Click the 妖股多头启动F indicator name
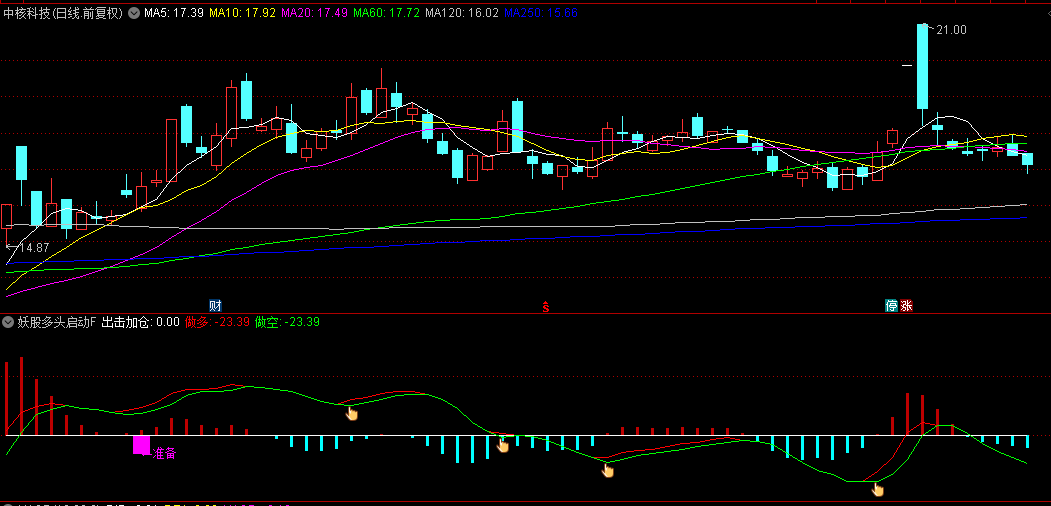Screen dimensions: 1051x506 [x=57, y=322]
